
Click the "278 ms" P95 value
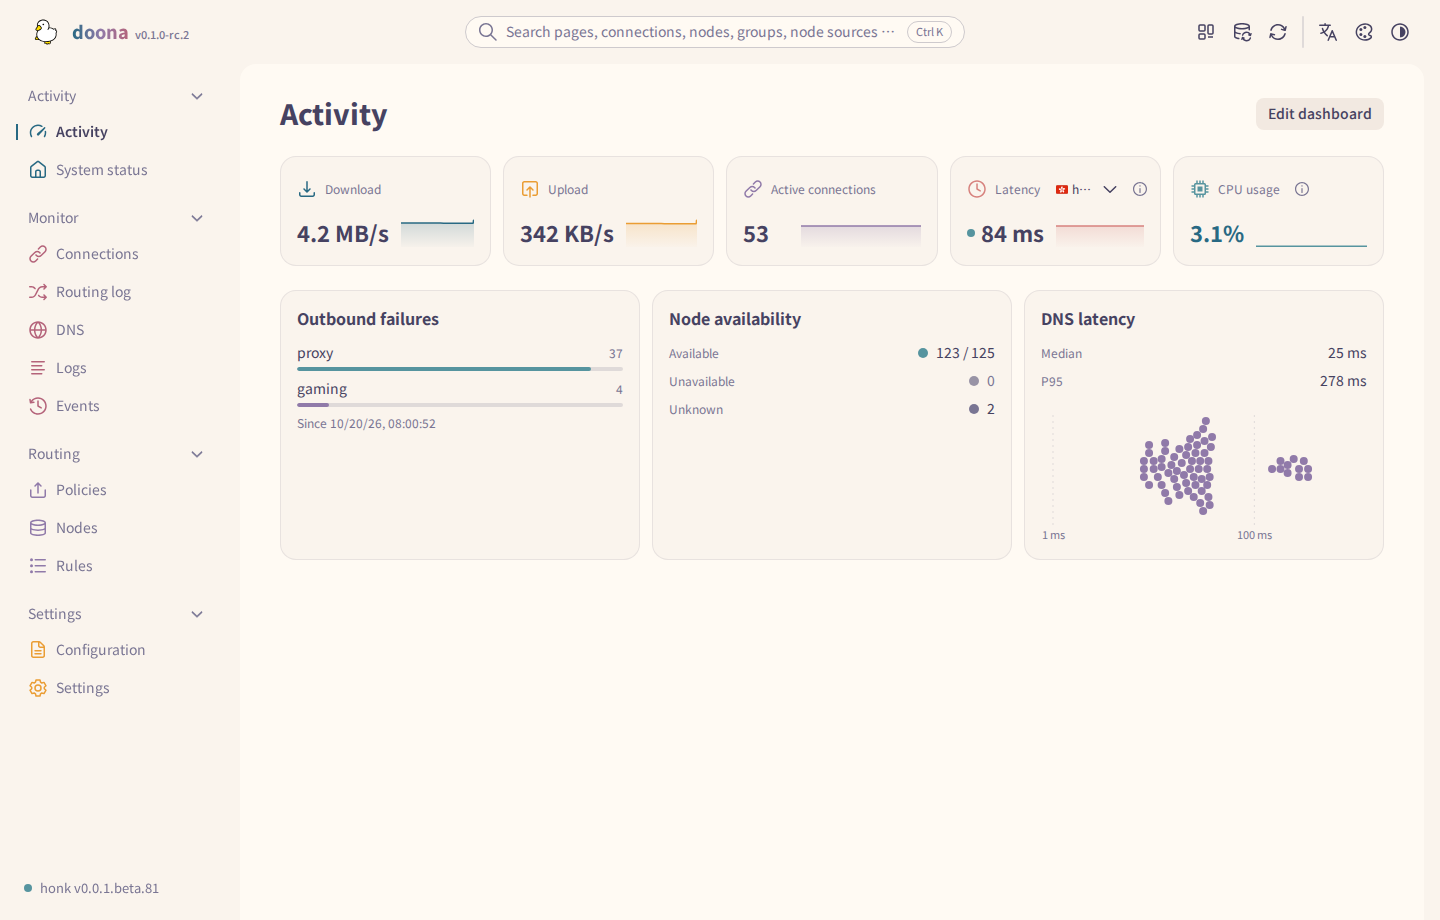click(x=1343, y=381)
